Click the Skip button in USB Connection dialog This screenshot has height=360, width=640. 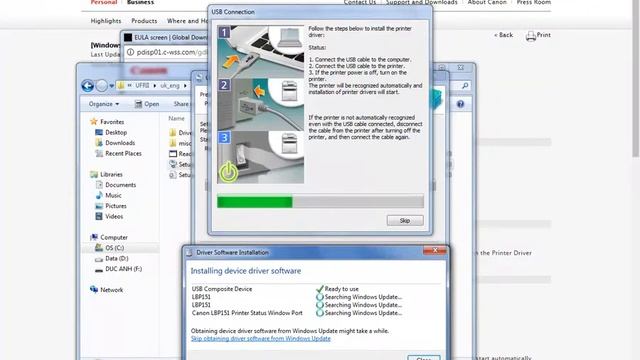[x=405, y=220]
